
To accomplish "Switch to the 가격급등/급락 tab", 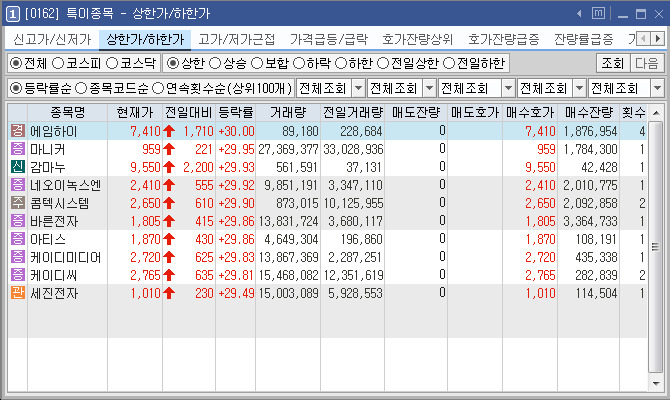I will [329, 39].
